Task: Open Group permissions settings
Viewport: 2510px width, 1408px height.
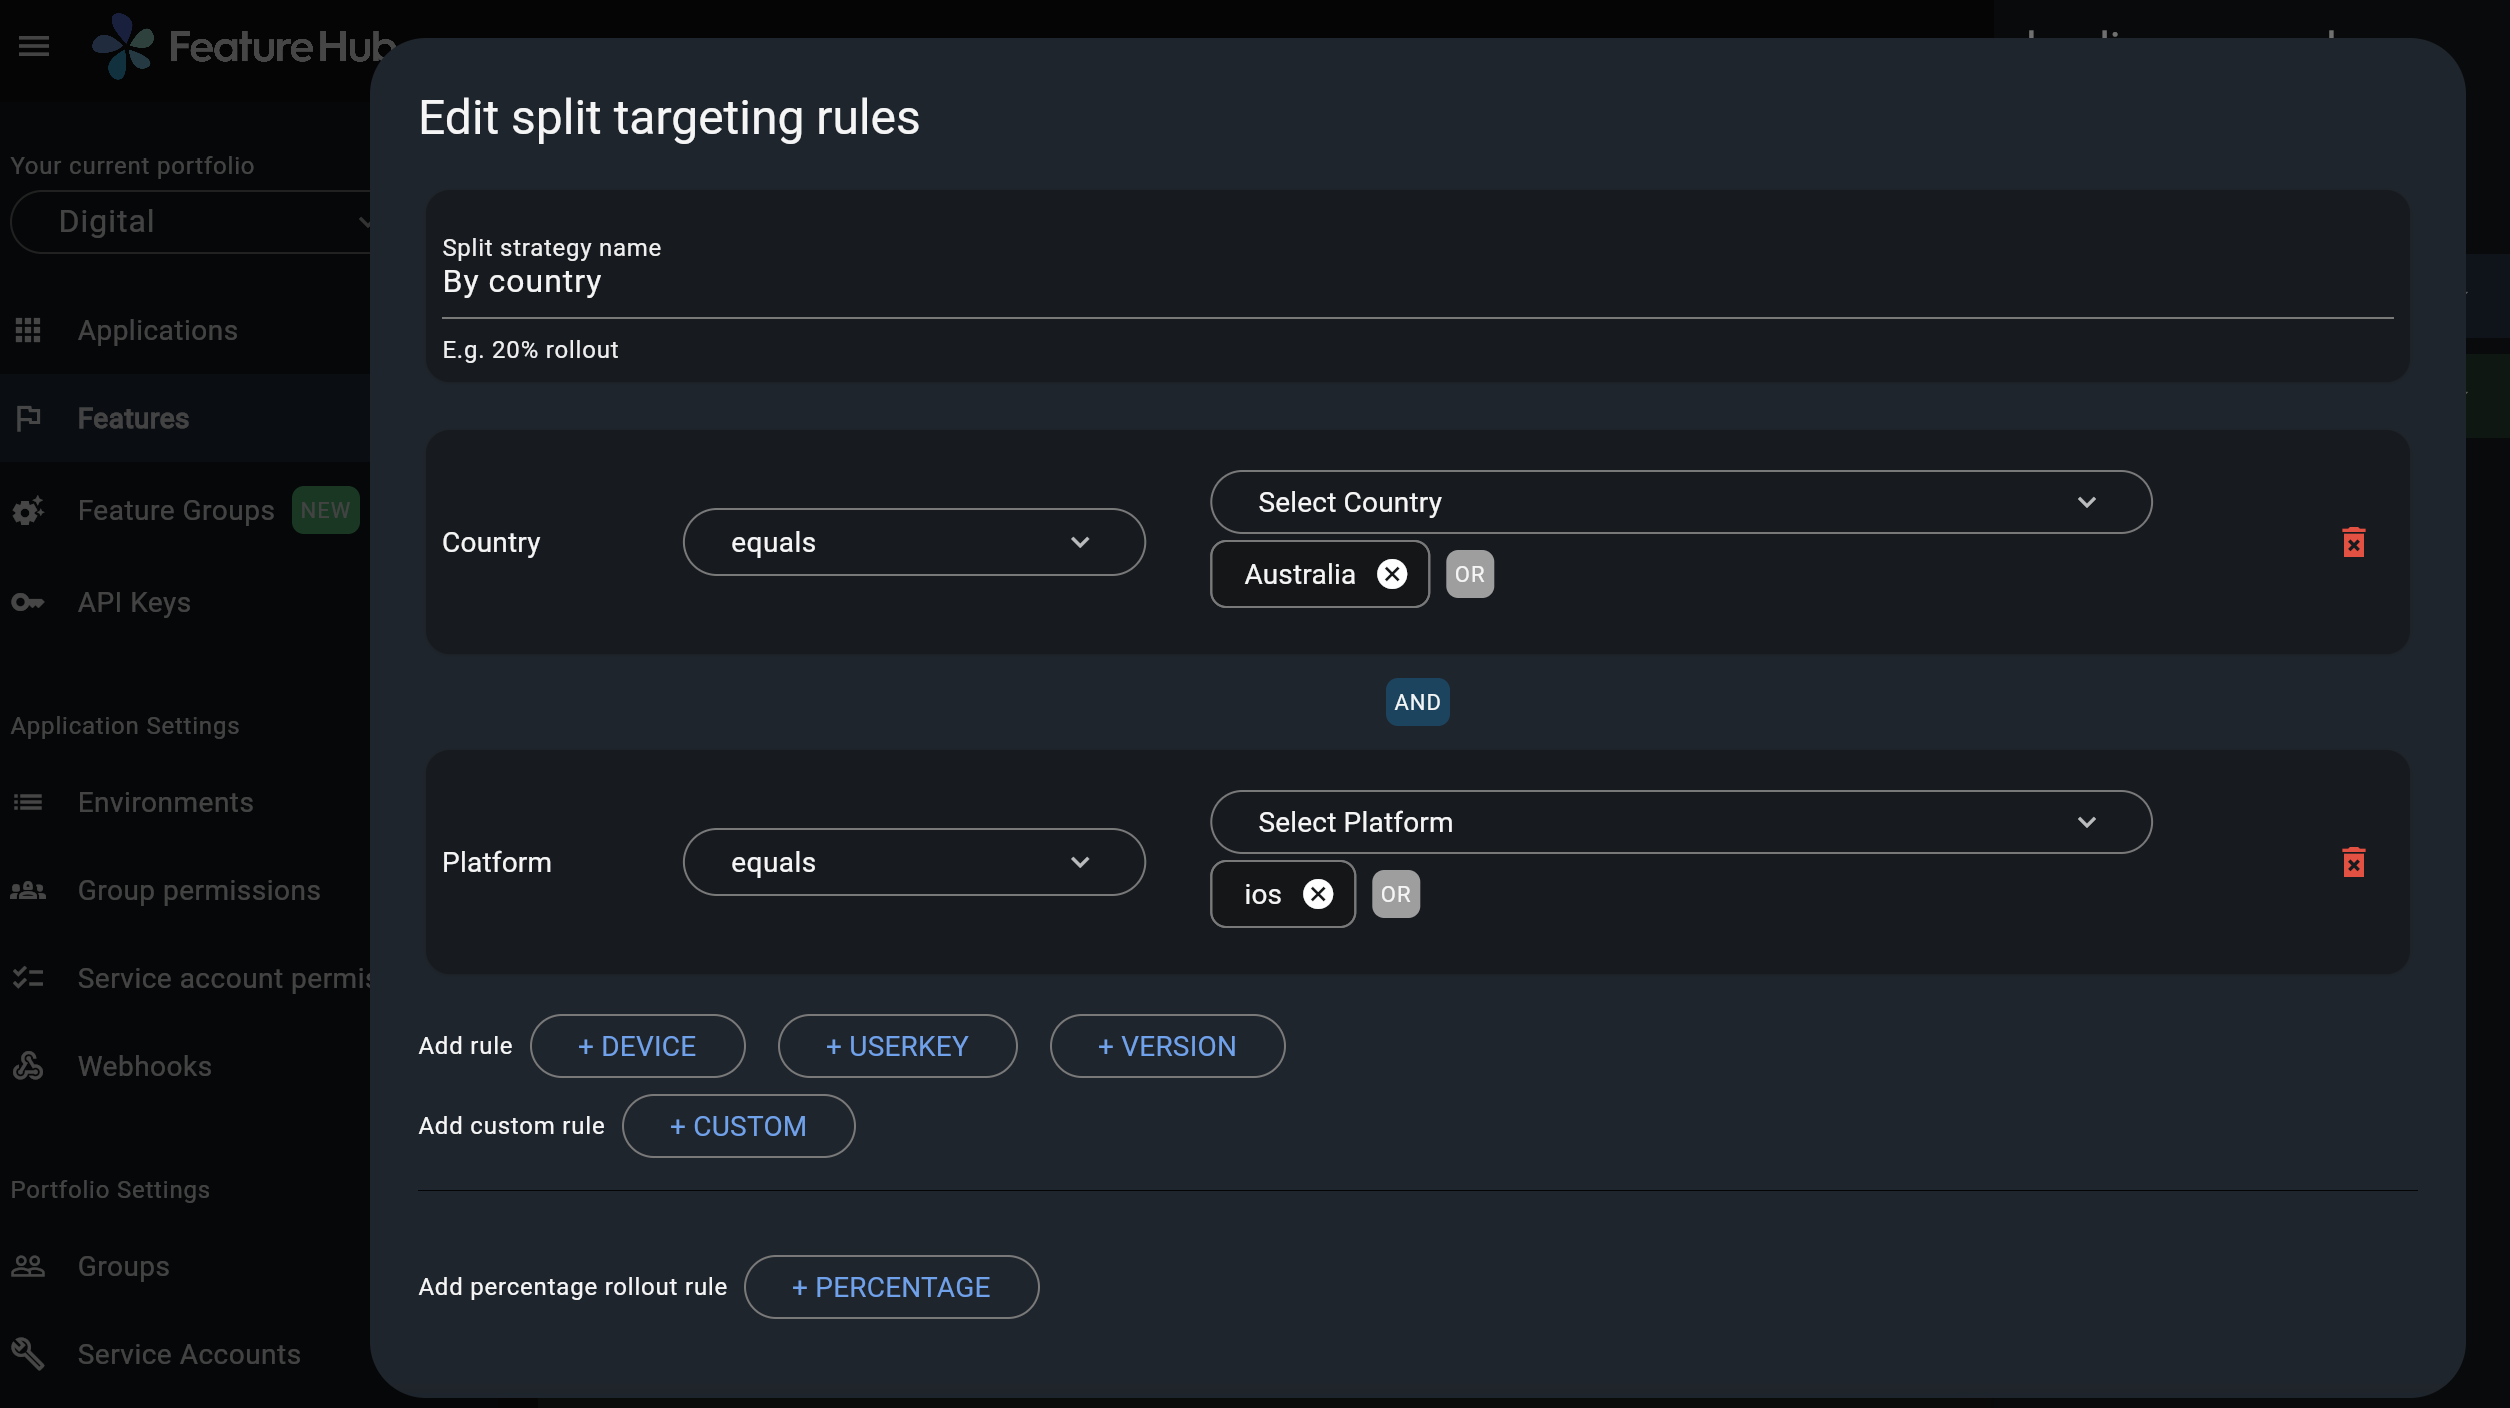Action: tap(198, 890)
